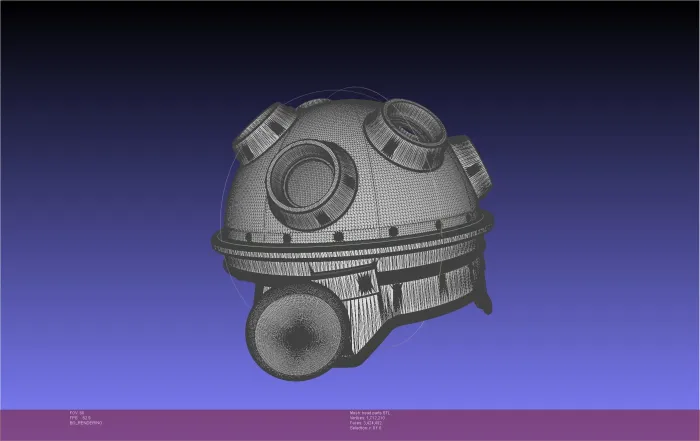700x441 pixels.
Task: Click the small tab protruding at the lower right
Action: pos(485,300)
